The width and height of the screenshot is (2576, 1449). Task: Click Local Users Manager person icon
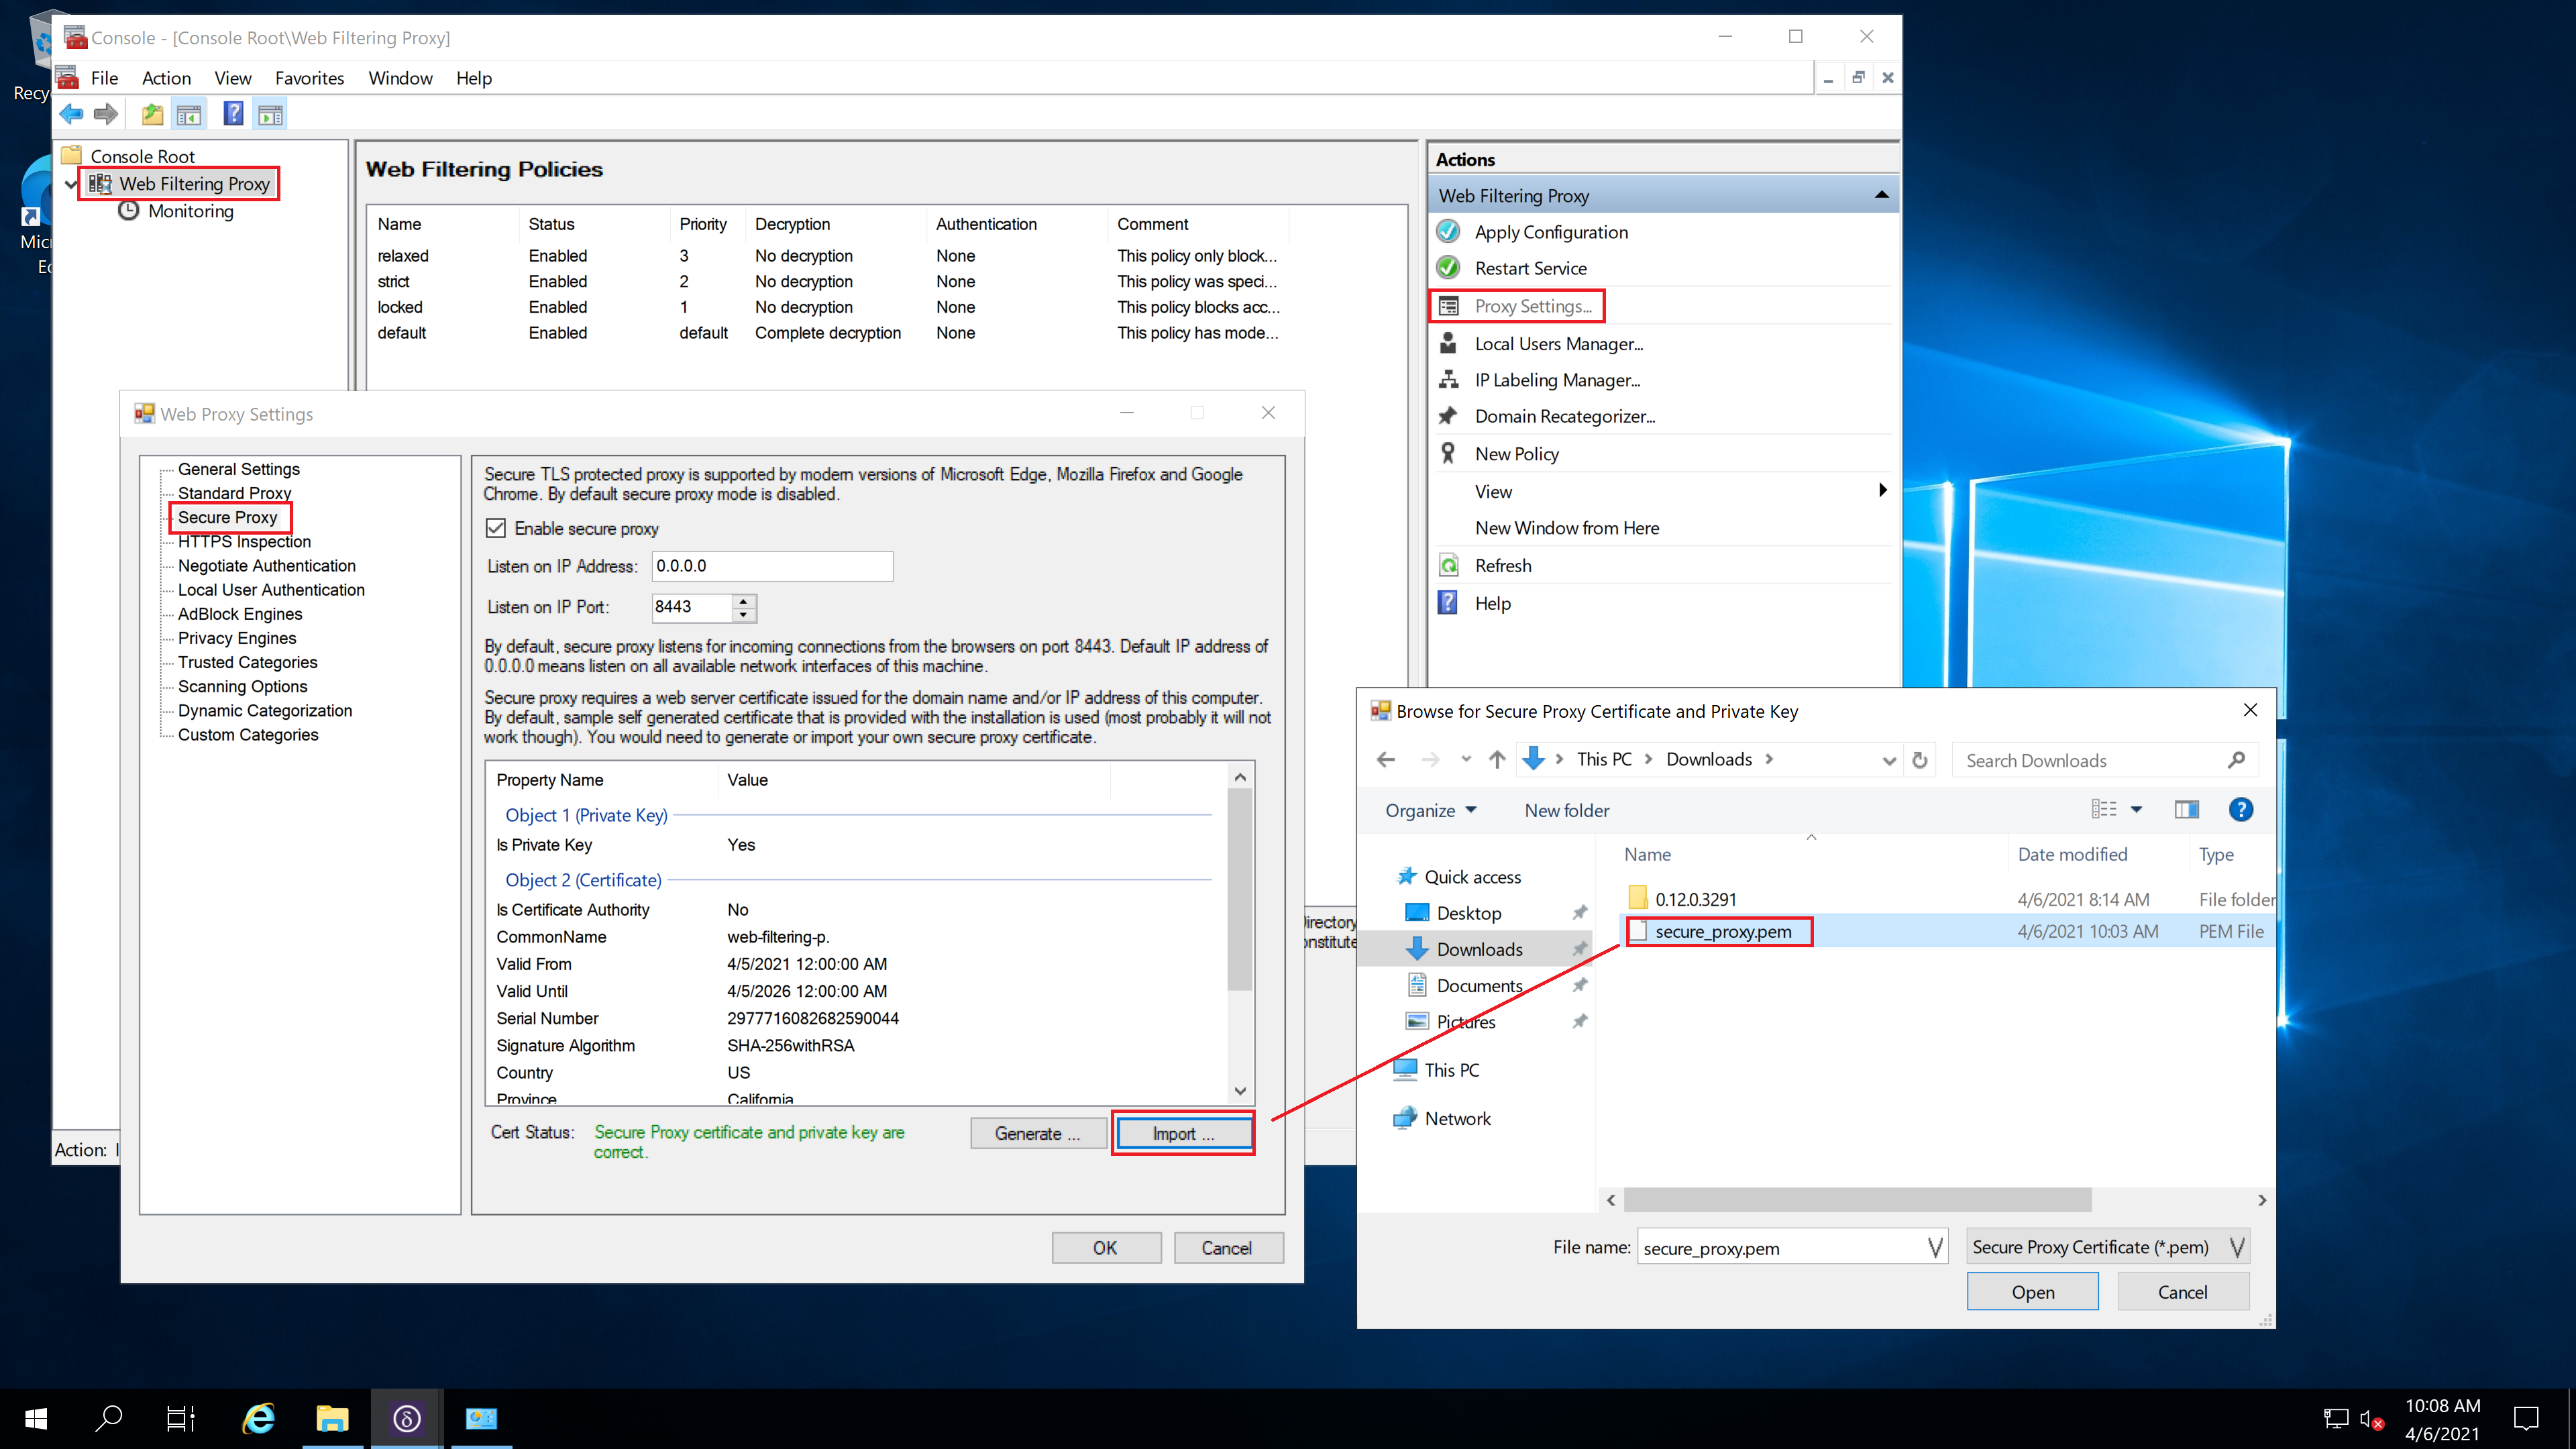click(1448, 343)
